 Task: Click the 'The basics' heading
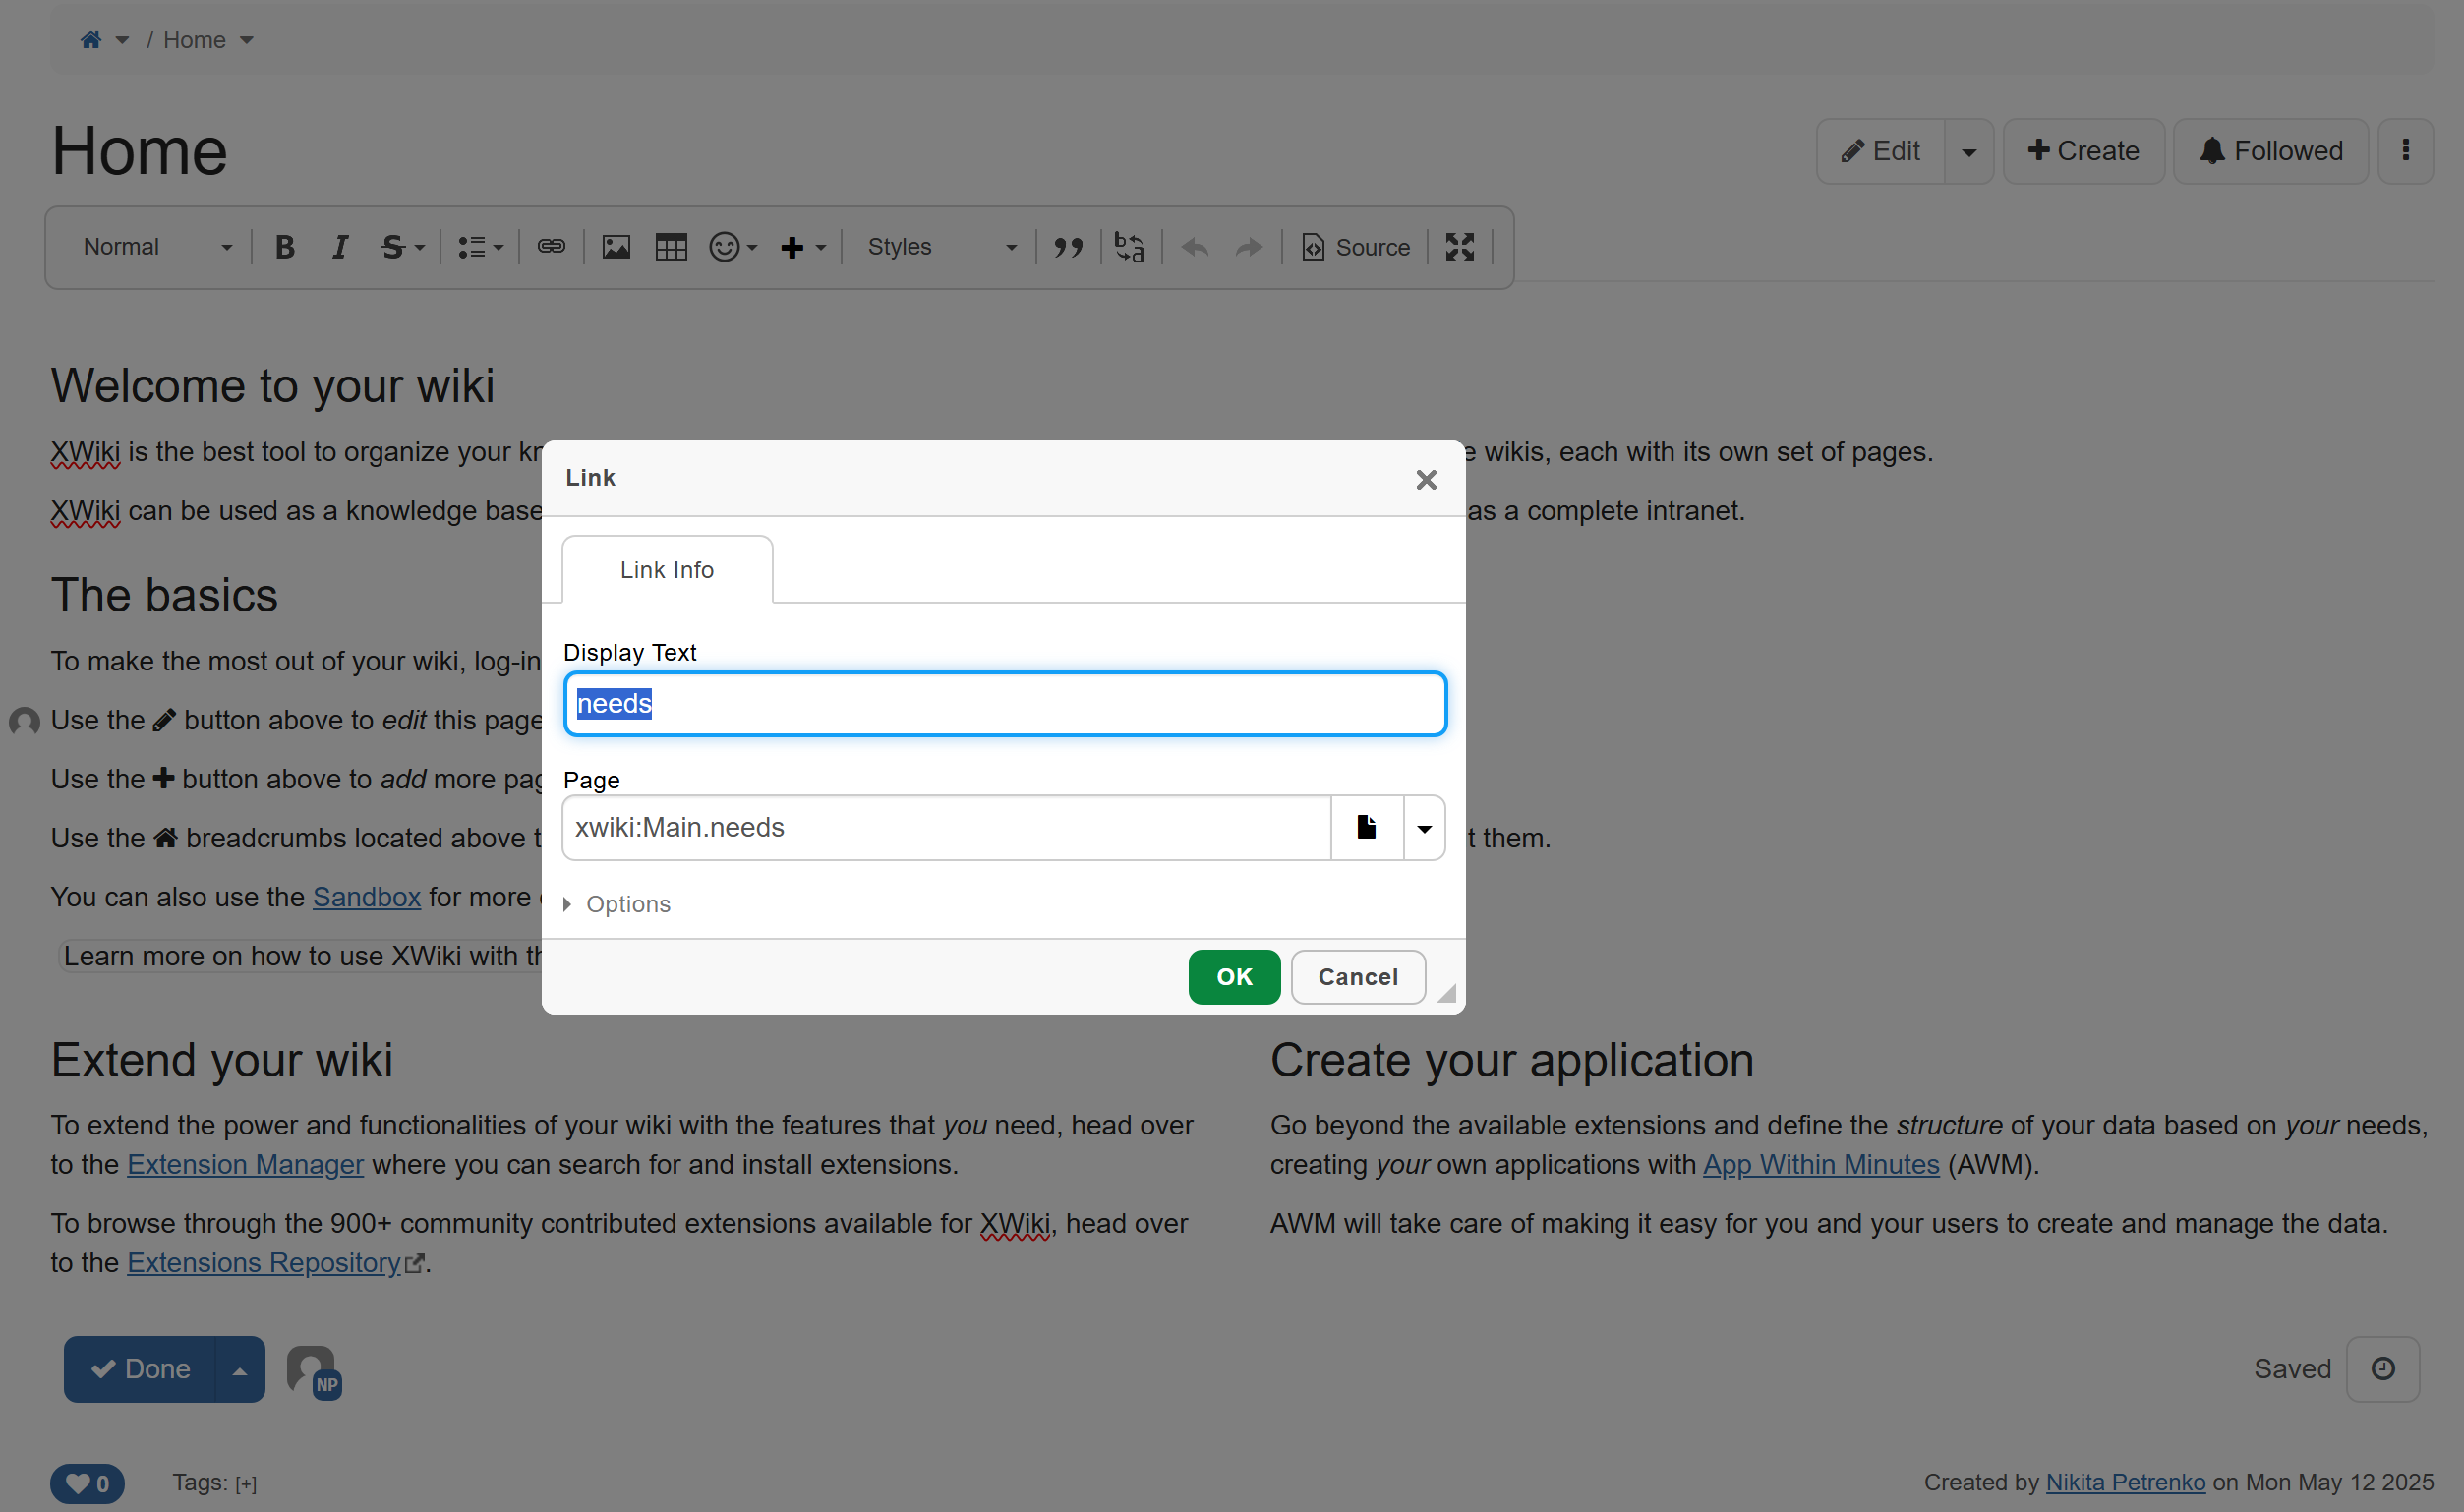tap(165, 596)
